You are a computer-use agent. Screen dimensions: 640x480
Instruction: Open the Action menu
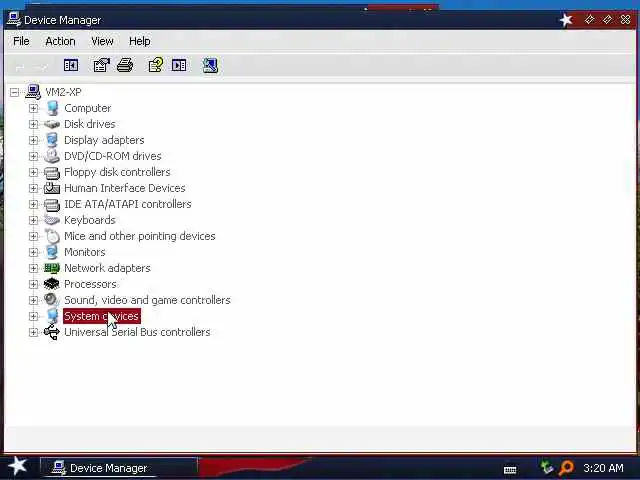60,41
